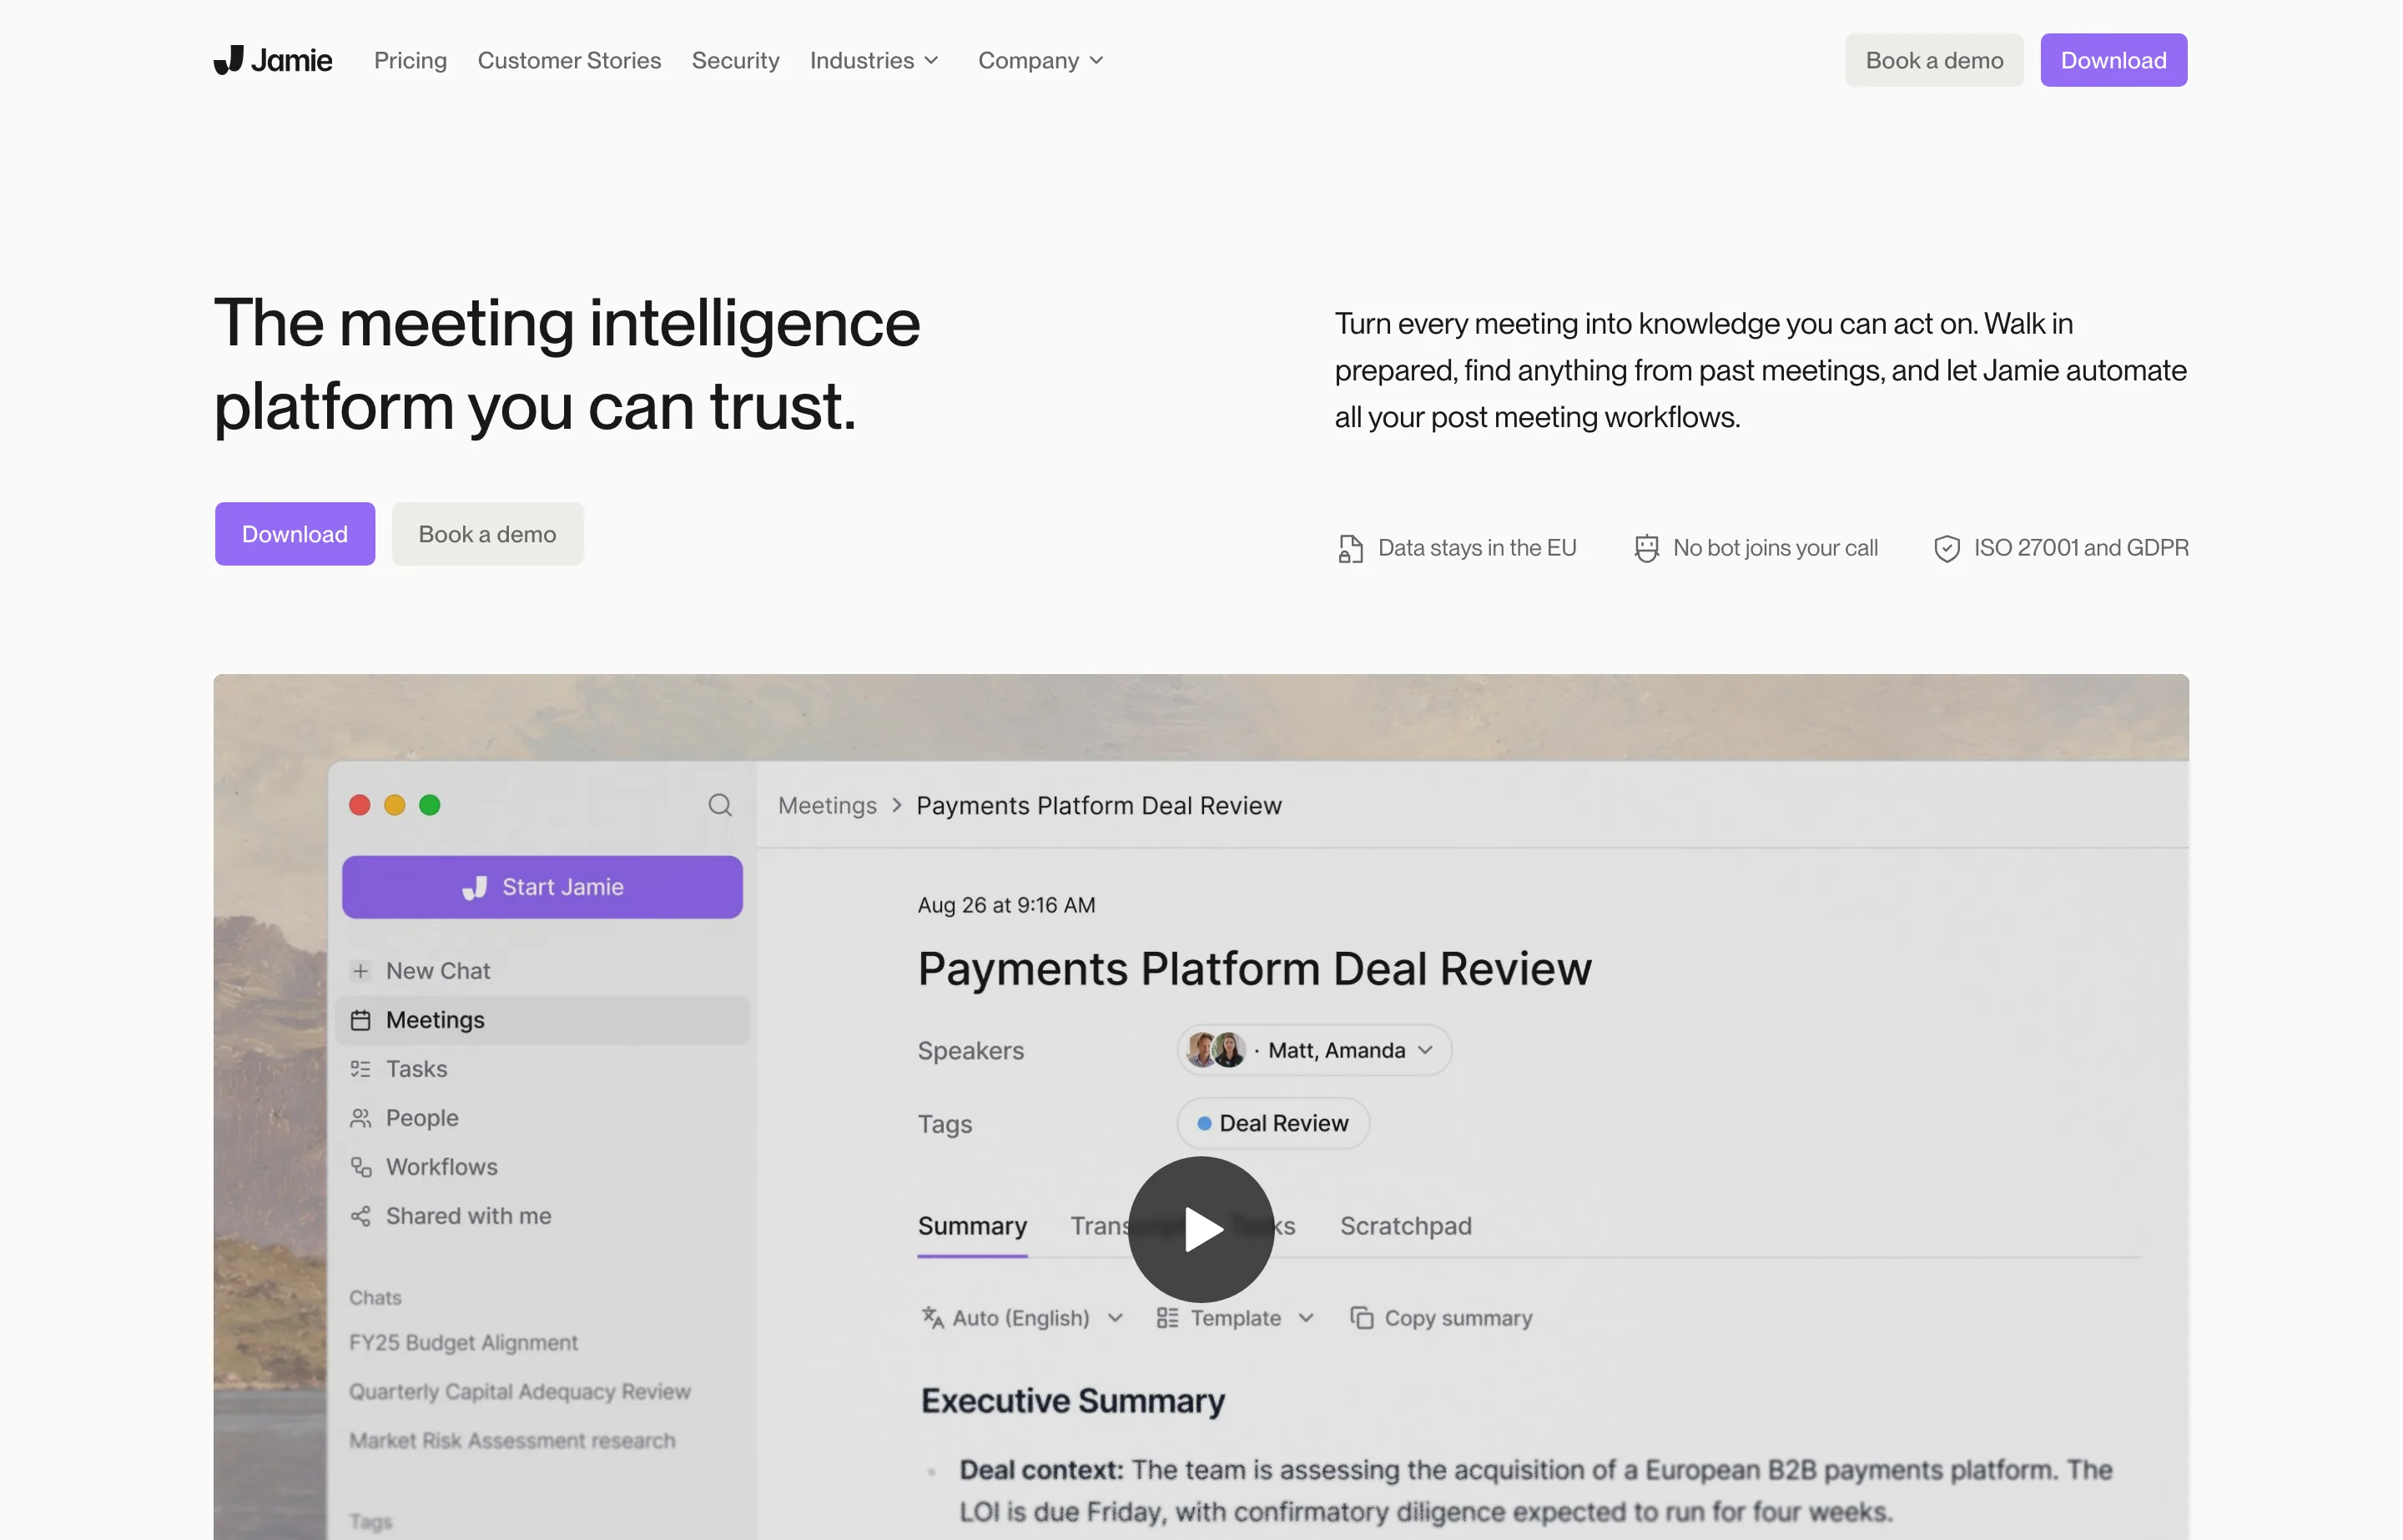Open the FY25 Budget Alignment chat
The image size is (2403, 1540).
[x=463, y=1343]
